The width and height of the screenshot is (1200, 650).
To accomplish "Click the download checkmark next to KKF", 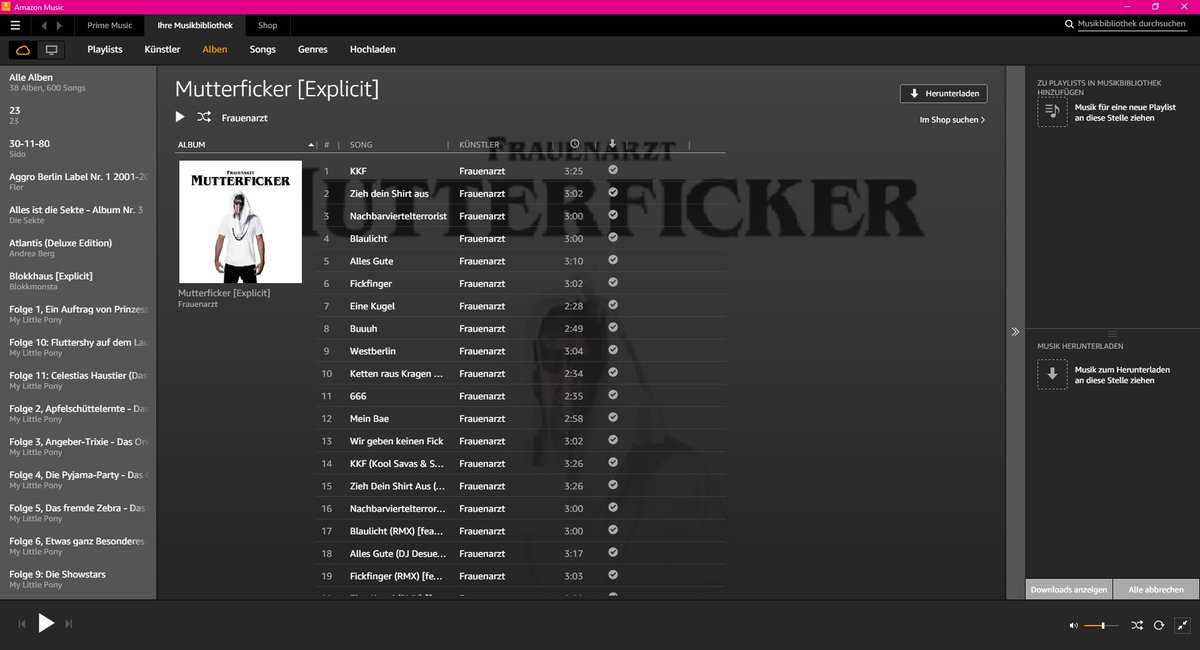I will 612,170.
